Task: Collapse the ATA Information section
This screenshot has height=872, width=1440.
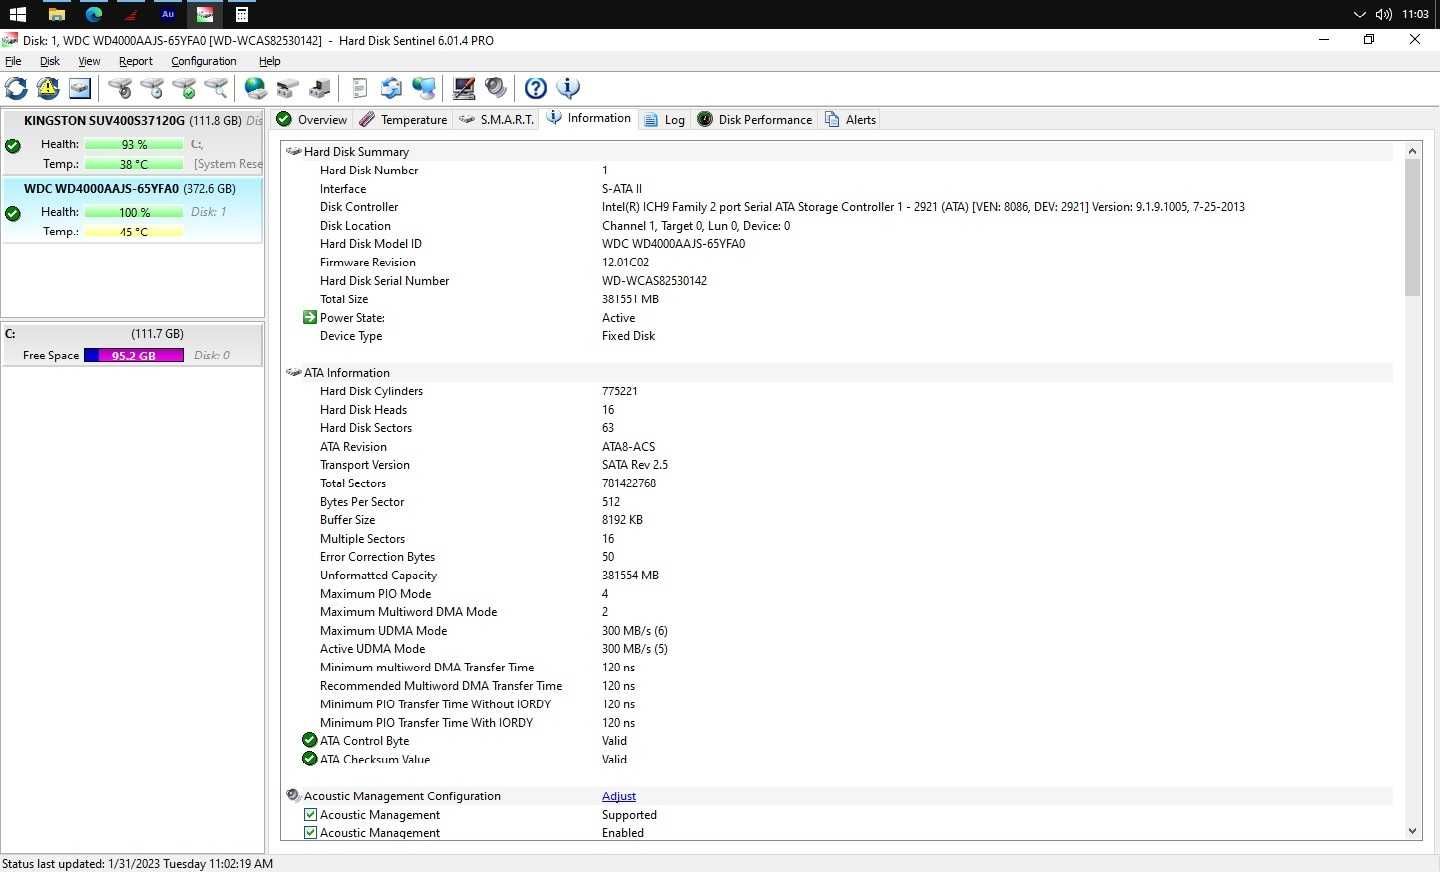Action: [293, 372]
